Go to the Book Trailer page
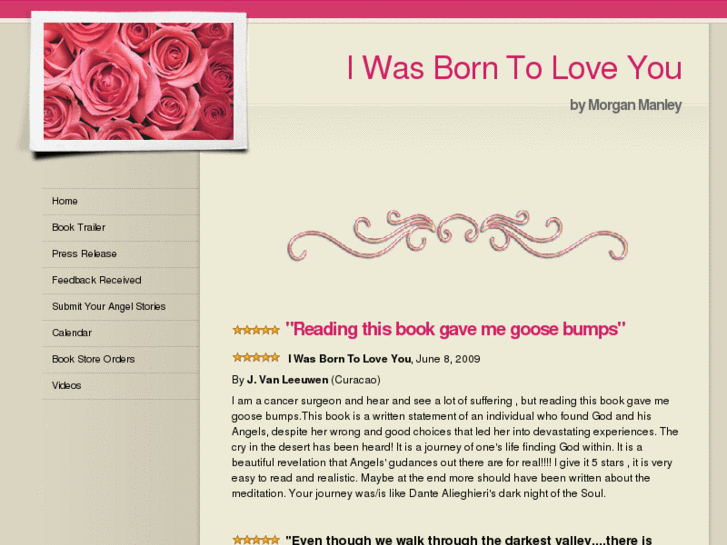This screenshot has height=545, width=727. [78, 228]
